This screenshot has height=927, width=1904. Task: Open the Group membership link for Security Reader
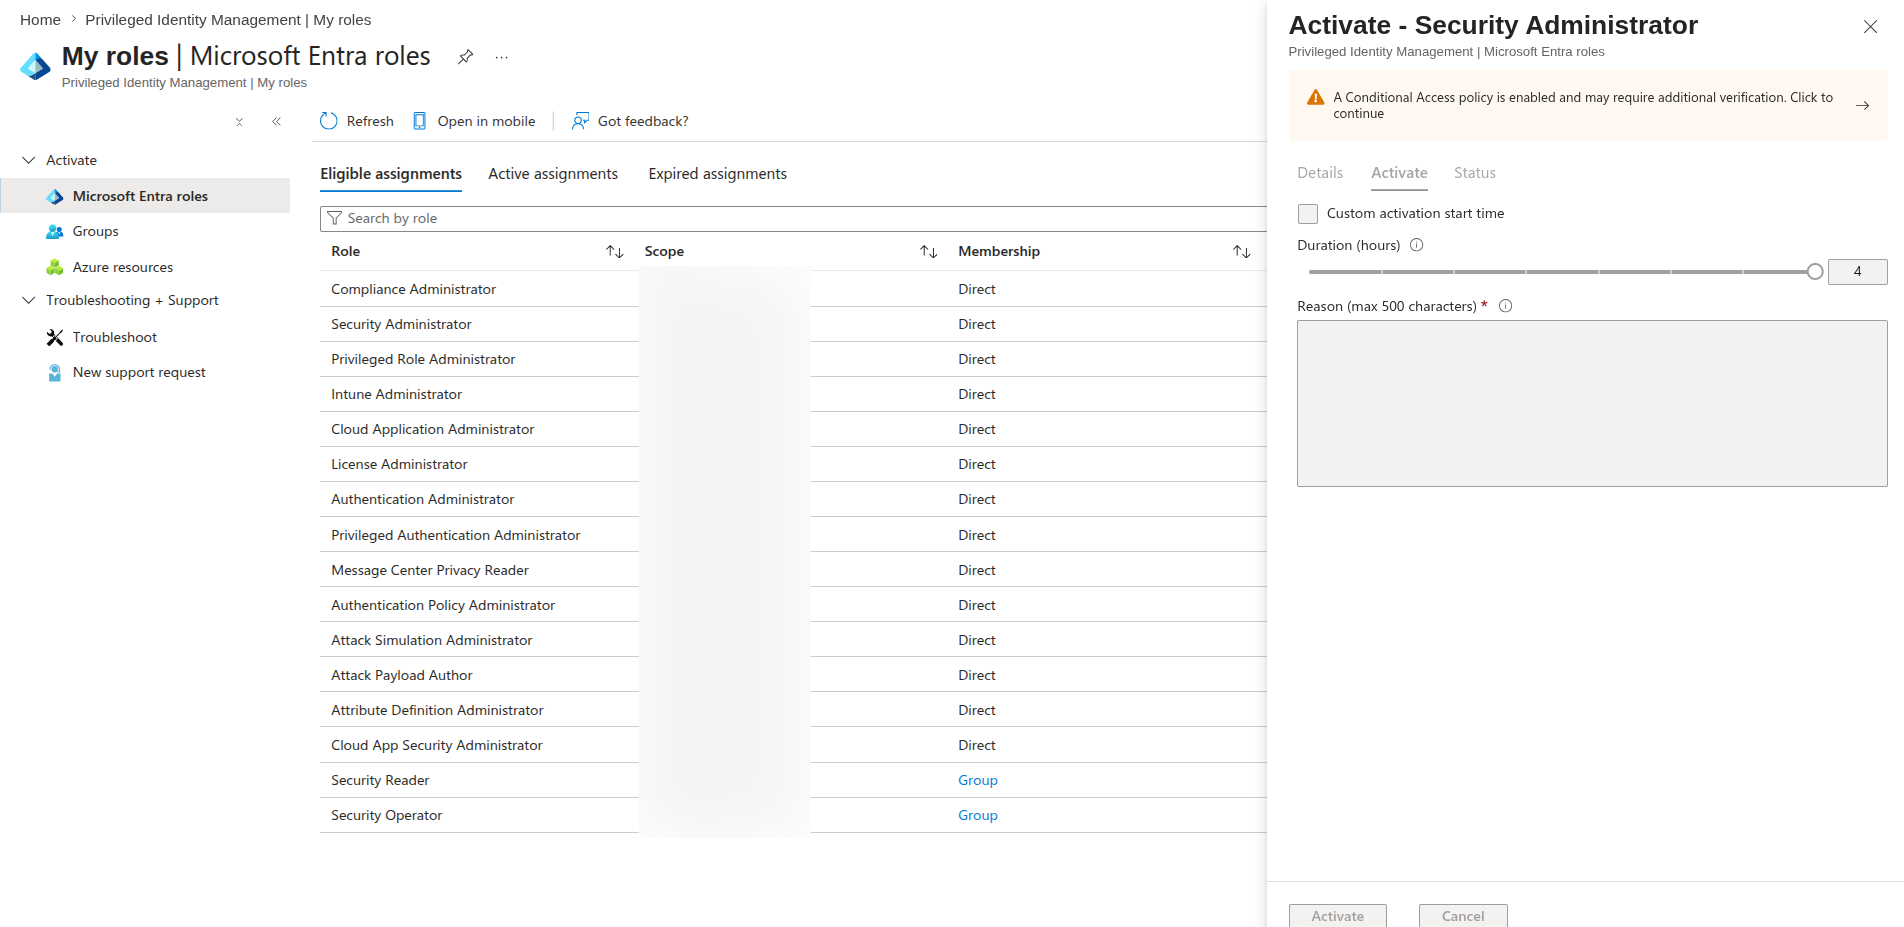tap(978, 781)
